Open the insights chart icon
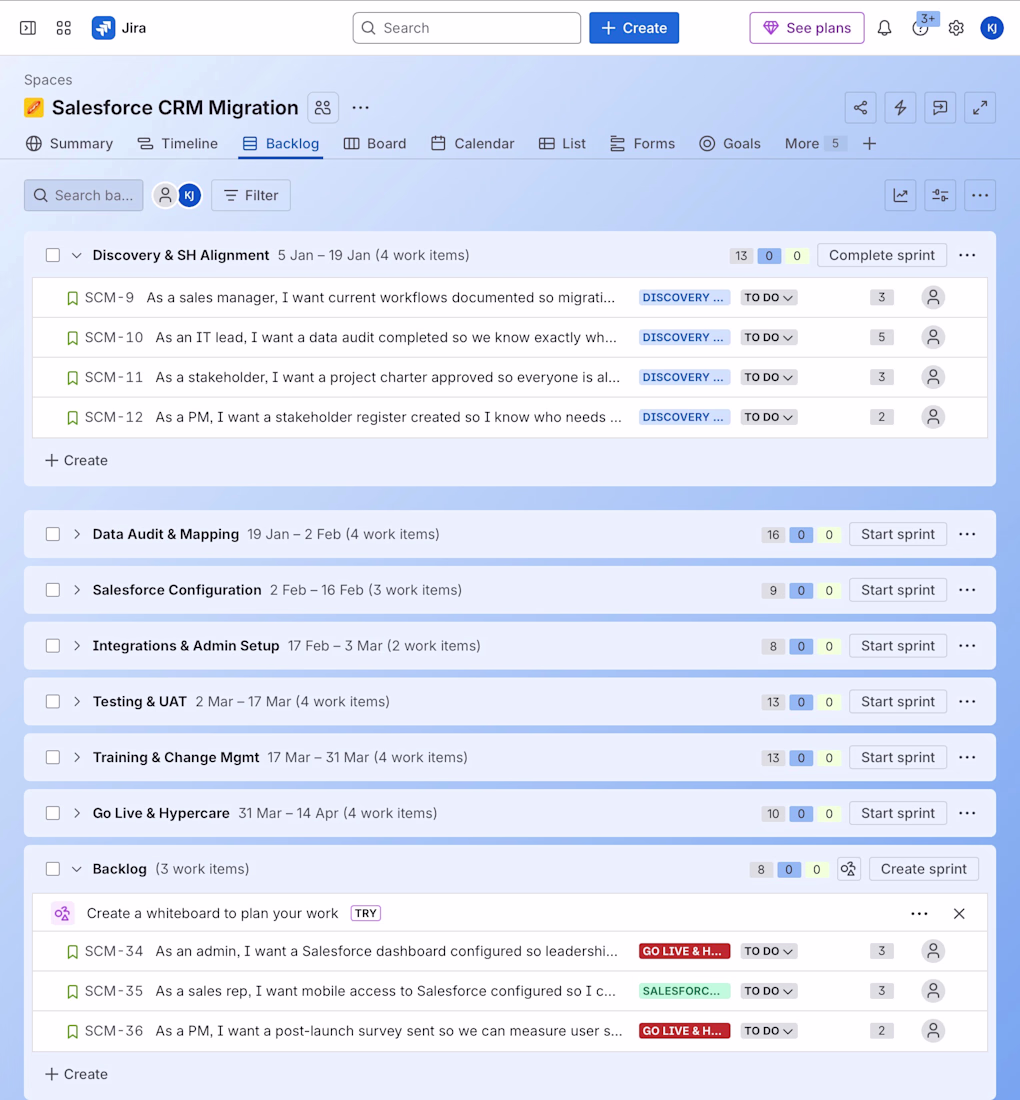1020x1100 pixels. (x=901, y=195)
